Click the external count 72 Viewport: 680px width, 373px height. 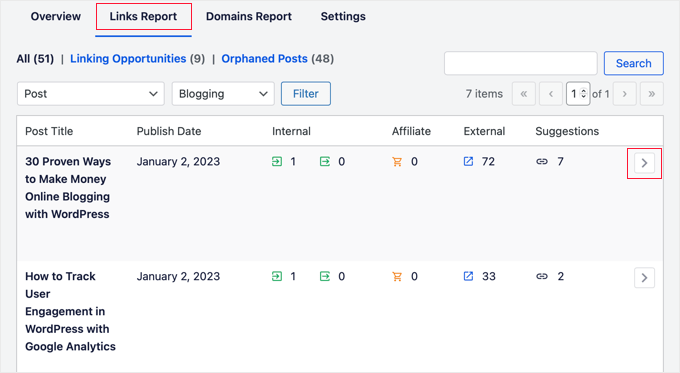tap(488, 161)
